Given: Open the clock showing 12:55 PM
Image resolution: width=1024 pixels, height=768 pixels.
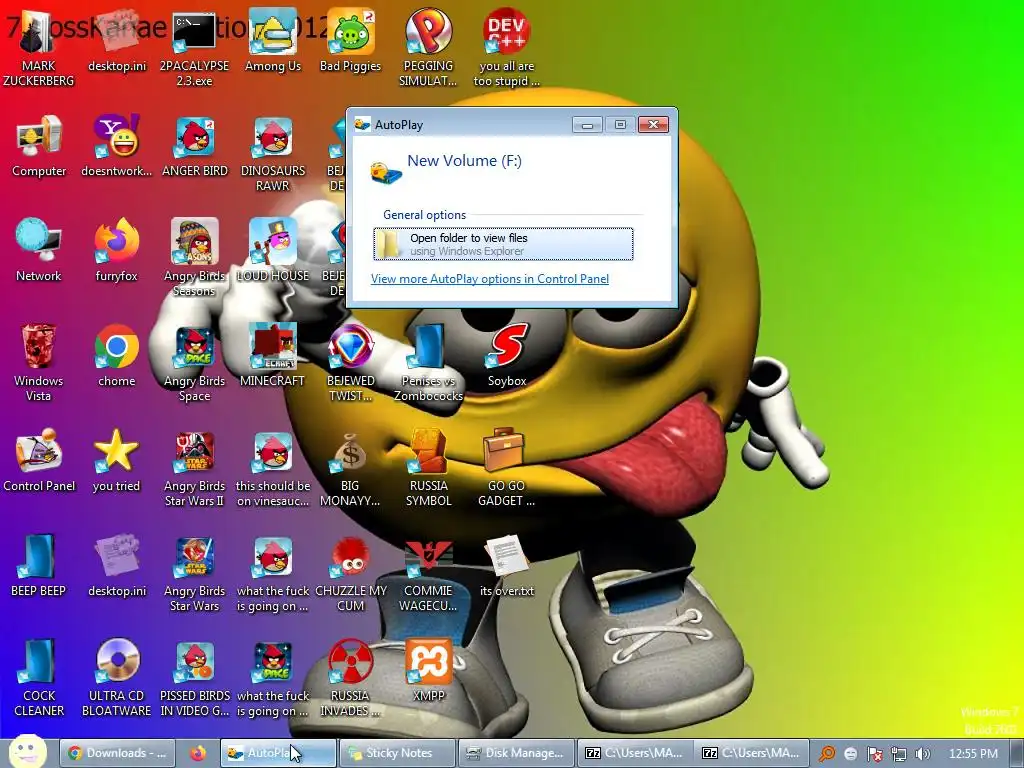Looking at the screenshot, I should tap(973, 754).
